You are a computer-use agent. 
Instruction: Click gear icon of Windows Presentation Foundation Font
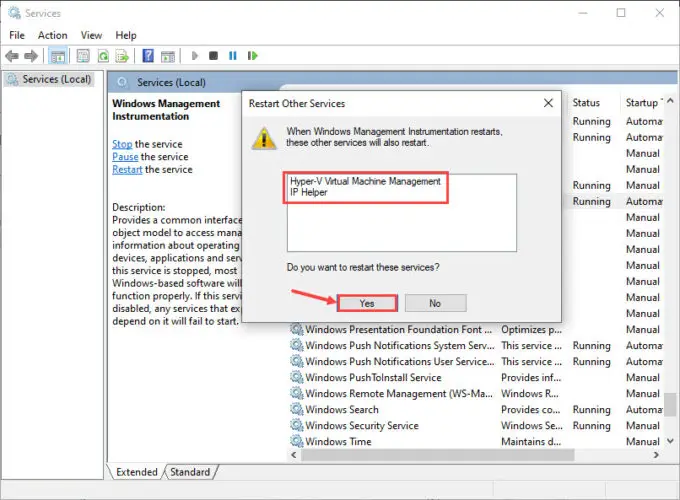pyautogui.click(x=297, y=330)
